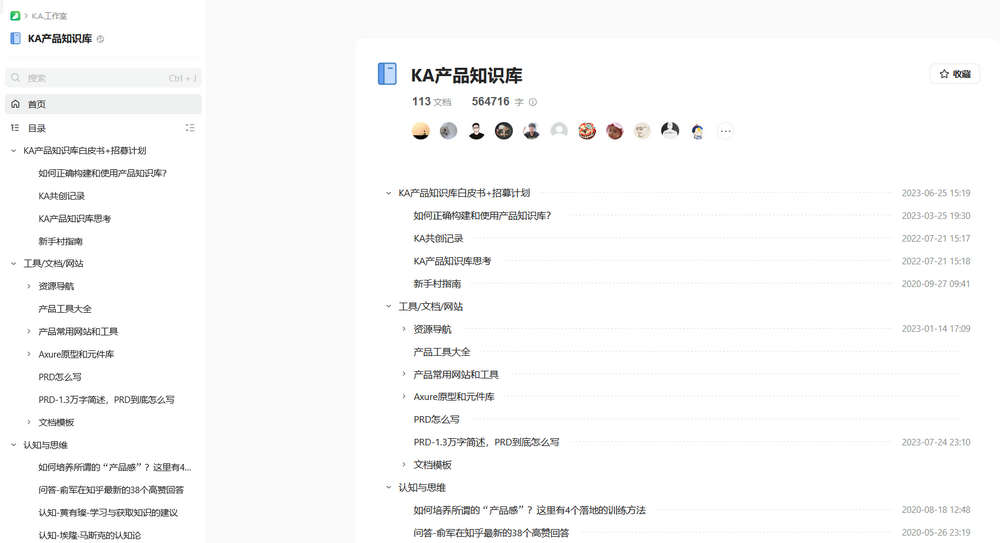1000x543 pixels.
Task: Open the first member avatar with sunset
Action: [x=420, y=131]
